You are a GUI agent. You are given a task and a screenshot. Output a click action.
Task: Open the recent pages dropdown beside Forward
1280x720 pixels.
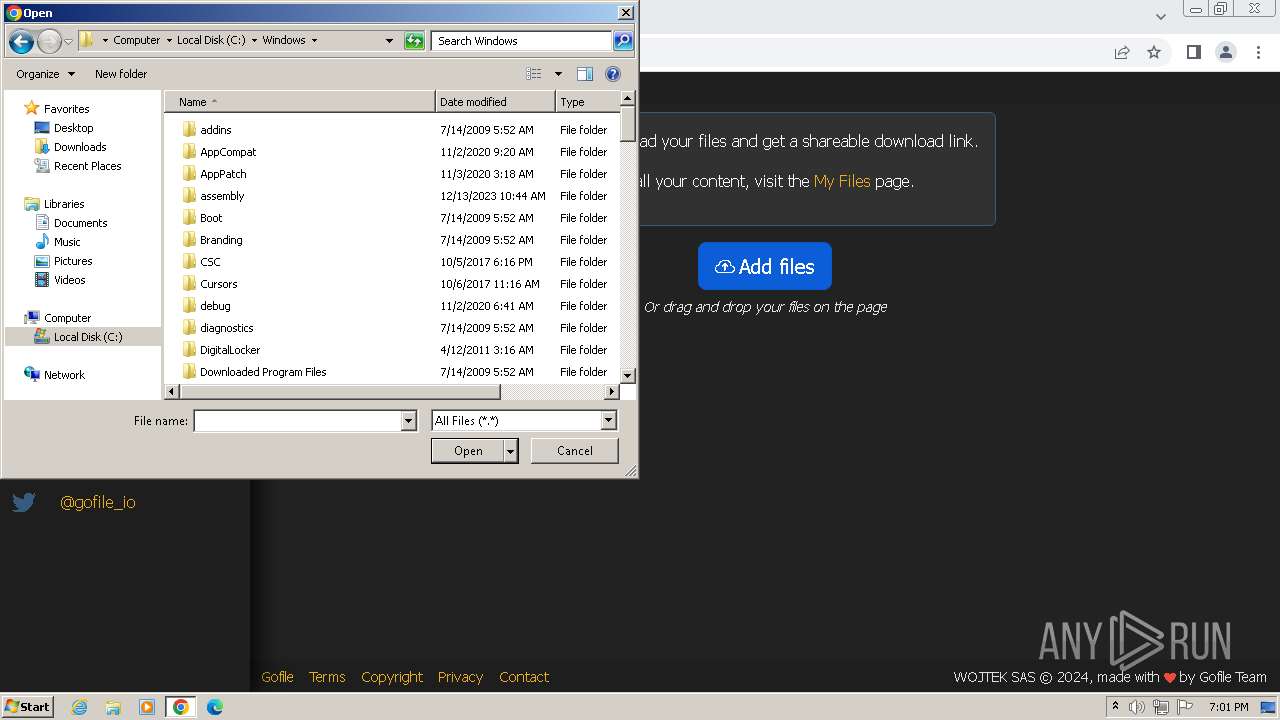[68, 41]
